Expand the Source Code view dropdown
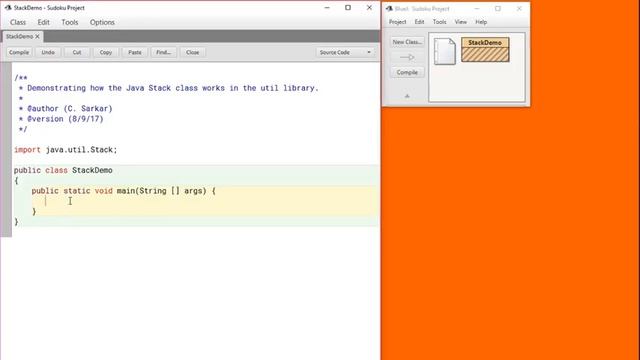This screenshot has height=360, width=640. [x=345, y=52]
